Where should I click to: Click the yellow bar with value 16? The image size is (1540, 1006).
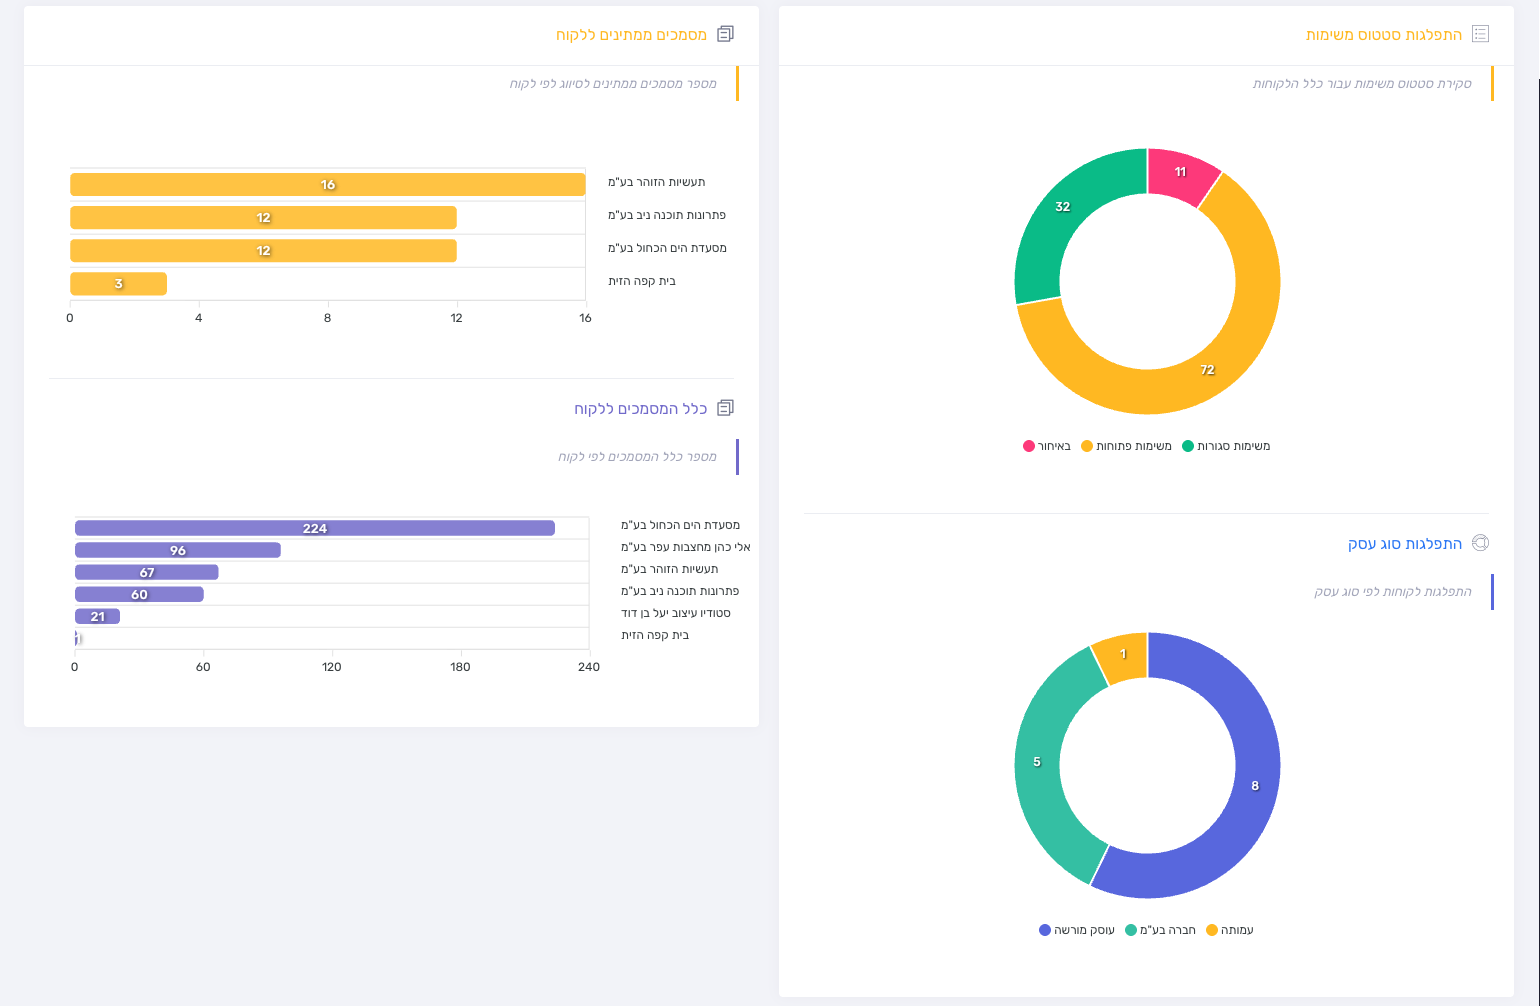coord(328,185)
